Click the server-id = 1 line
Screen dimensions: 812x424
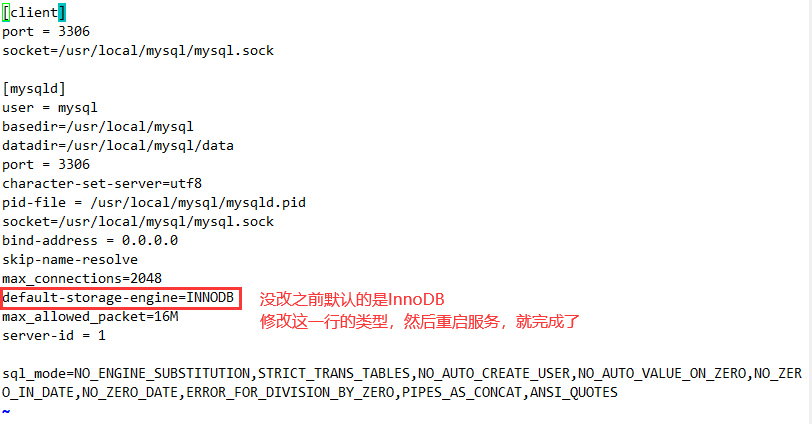pyautogui.click(x=54, y=335)
